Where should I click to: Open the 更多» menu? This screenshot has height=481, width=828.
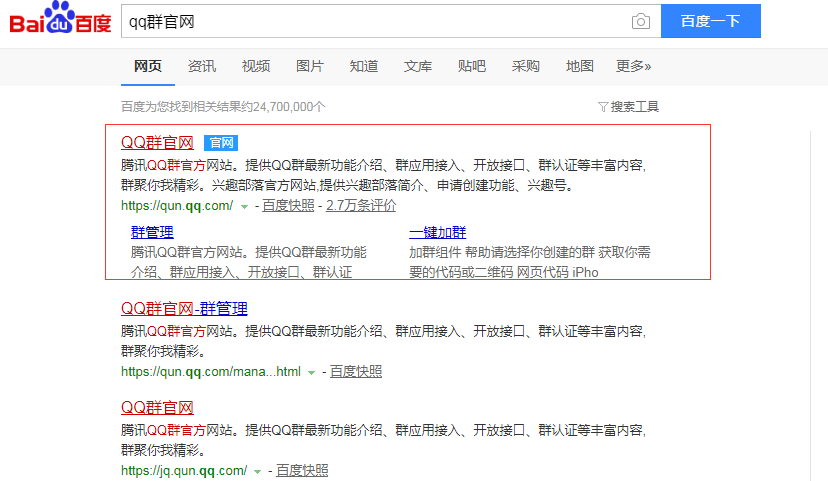point(633,66)
